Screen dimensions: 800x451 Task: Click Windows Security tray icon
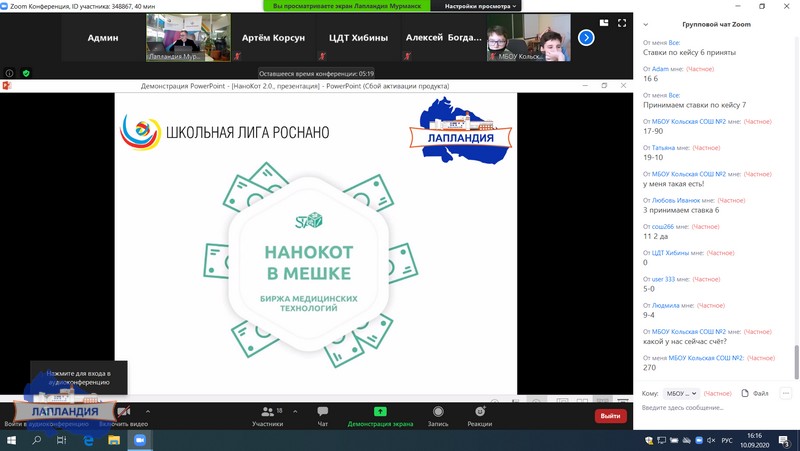(649, 440)
